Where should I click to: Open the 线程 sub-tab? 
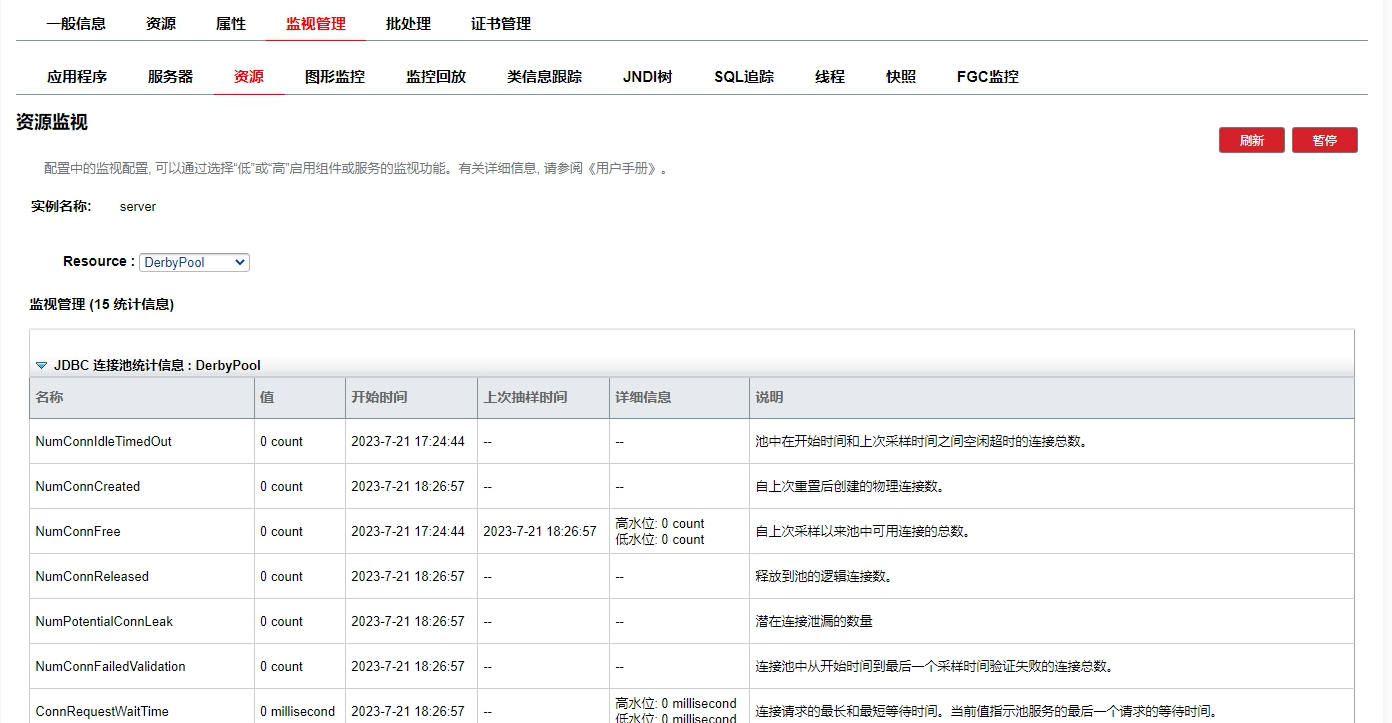tap(830, 77)
